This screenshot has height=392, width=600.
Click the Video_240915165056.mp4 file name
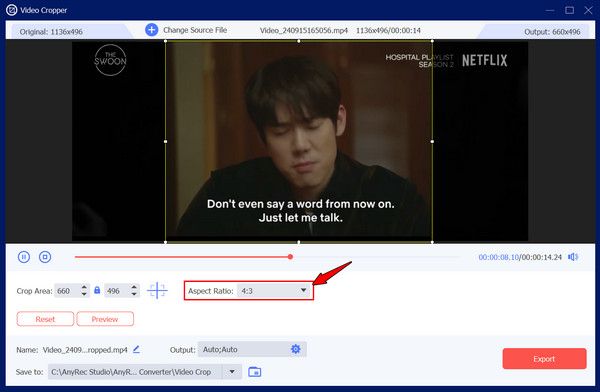coord(304,30)
